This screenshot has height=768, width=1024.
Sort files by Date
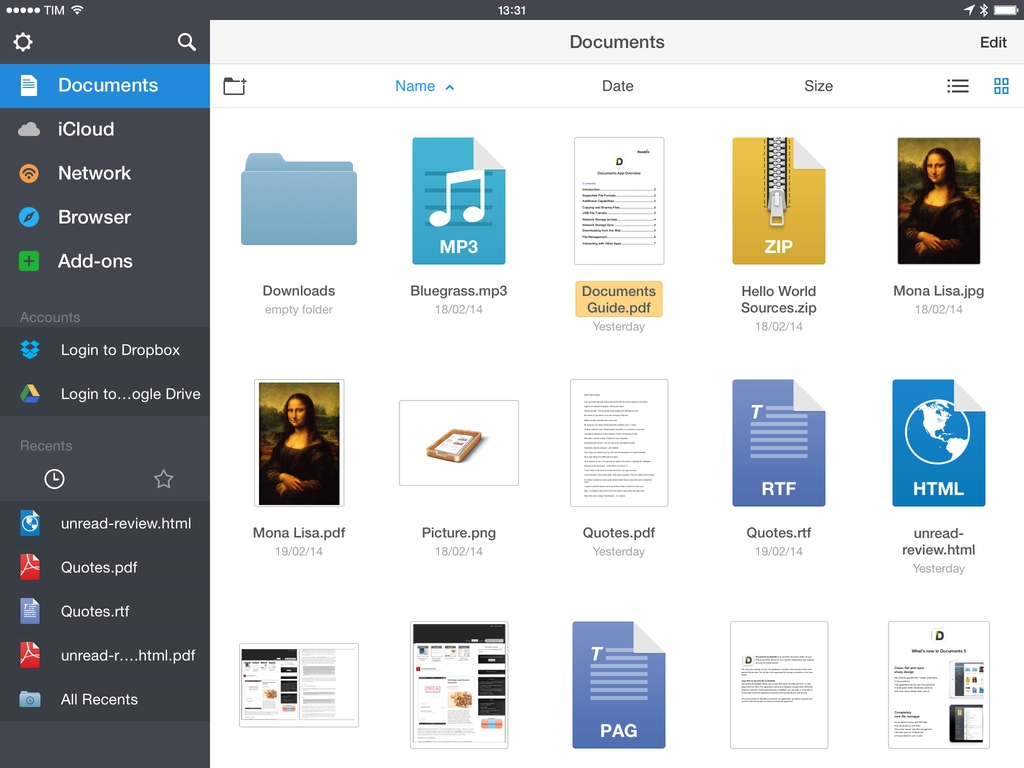click(x=617, y=86)
